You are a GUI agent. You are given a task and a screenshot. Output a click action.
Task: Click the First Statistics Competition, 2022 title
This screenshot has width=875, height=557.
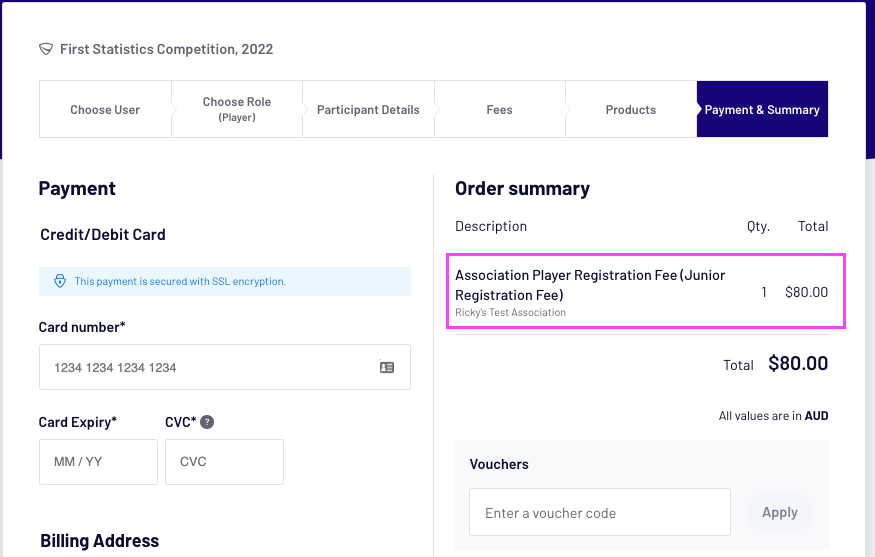pos(166,49)
